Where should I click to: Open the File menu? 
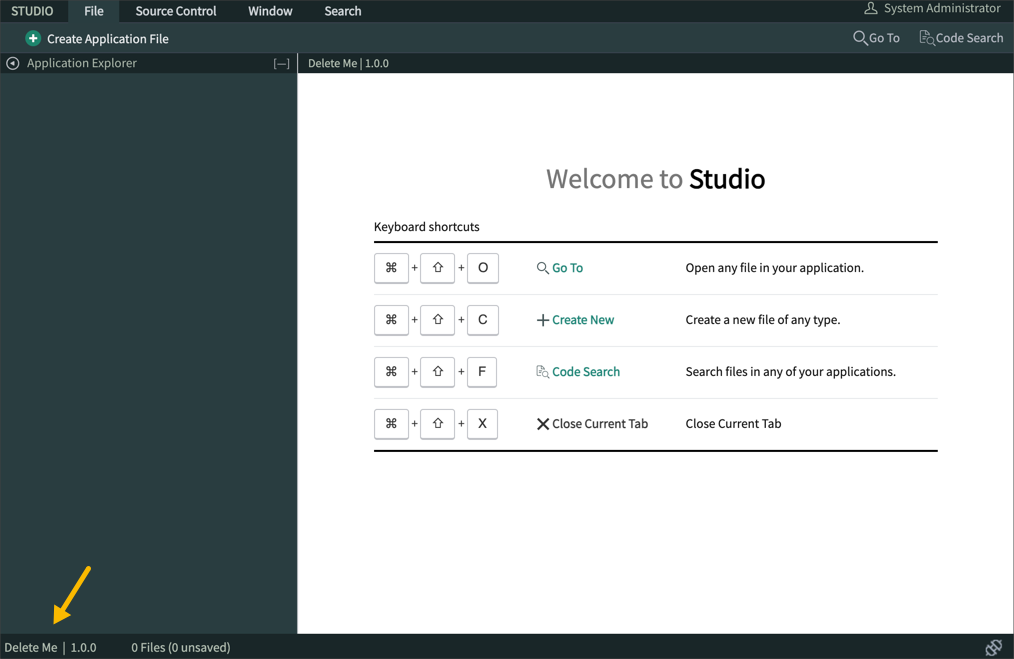pyautogui.click(x=93, y=11)
